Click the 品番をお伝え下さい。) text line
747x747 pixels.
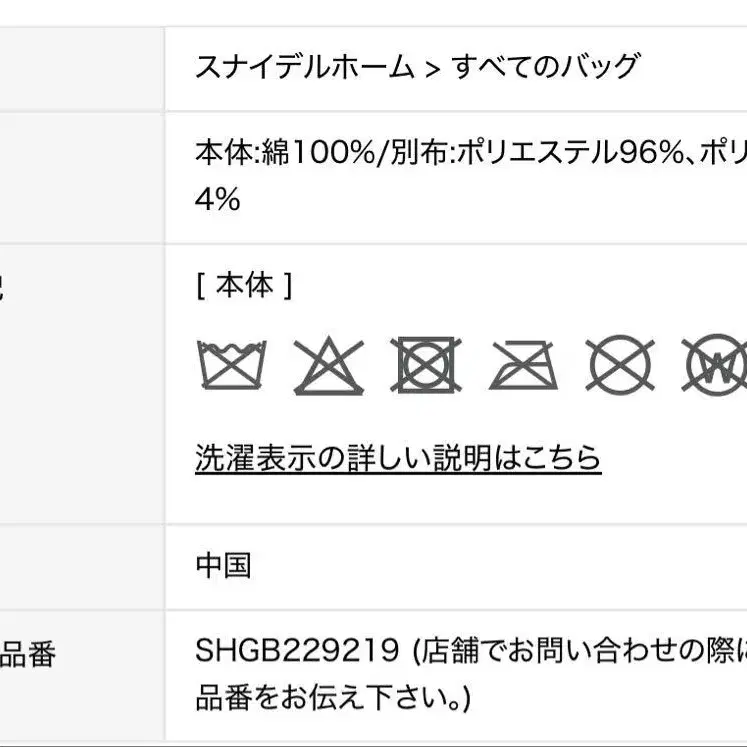(332, 697)
